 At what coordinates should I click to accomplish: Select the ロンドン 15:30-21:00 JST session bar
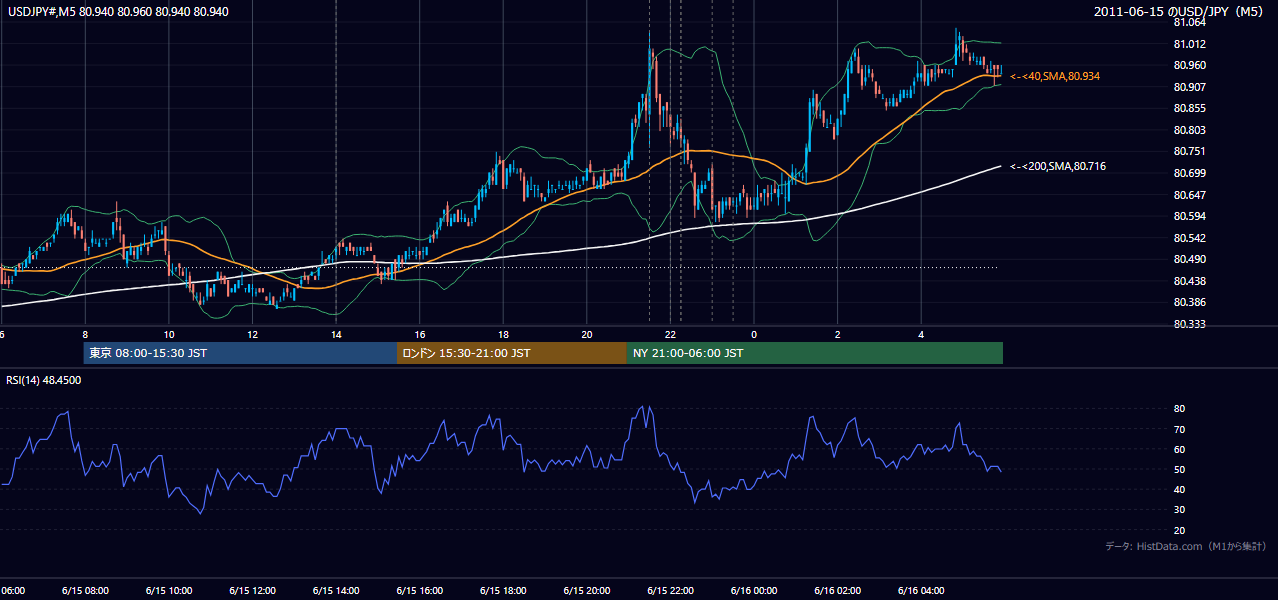(512, 353)
